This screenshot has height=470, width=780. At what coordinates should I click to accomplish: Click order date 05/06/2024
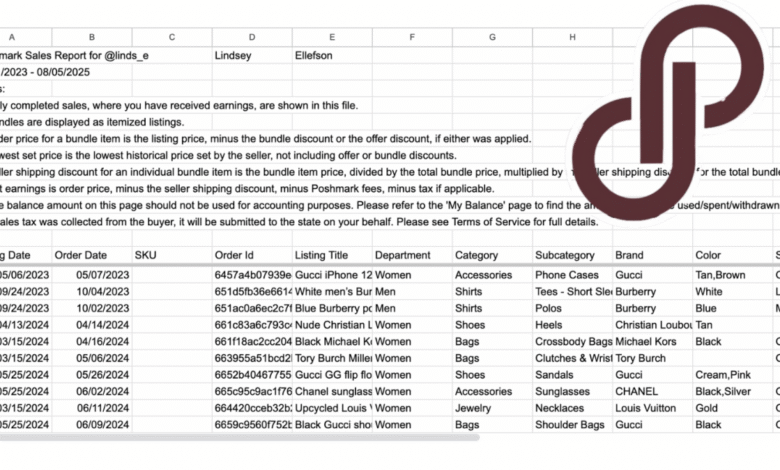coord(92,358)
